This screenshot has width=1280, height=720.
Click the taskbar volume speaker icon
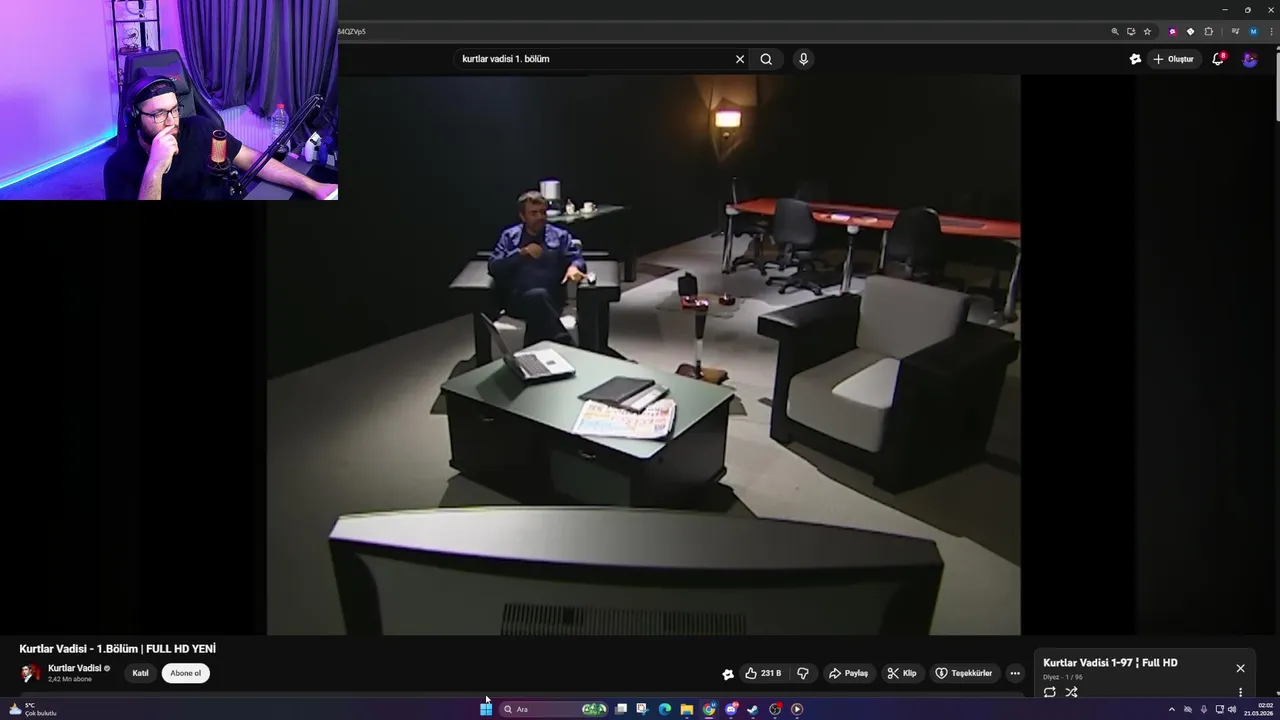point(1232,709)
